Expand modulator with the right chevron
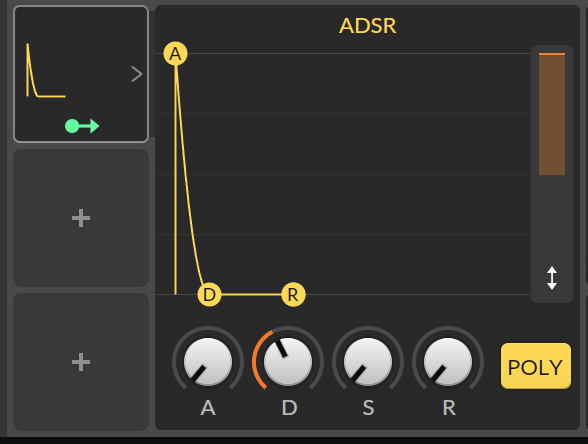588x444 pixels. [x=137, y=74]
